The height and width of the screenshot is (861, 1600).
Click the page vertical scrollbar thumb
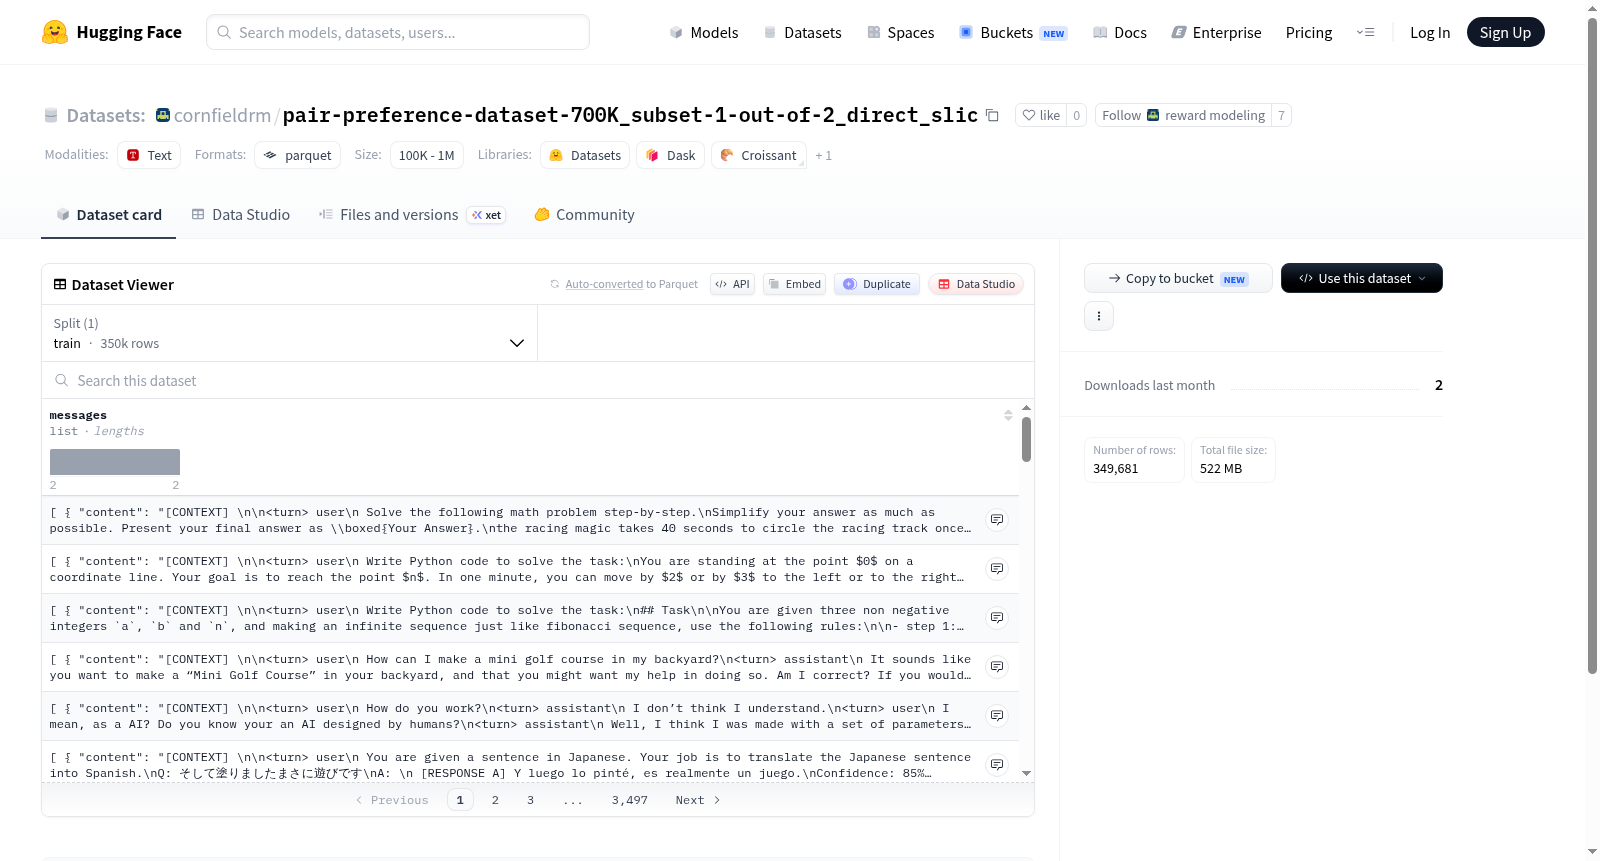coord(1592,345)
